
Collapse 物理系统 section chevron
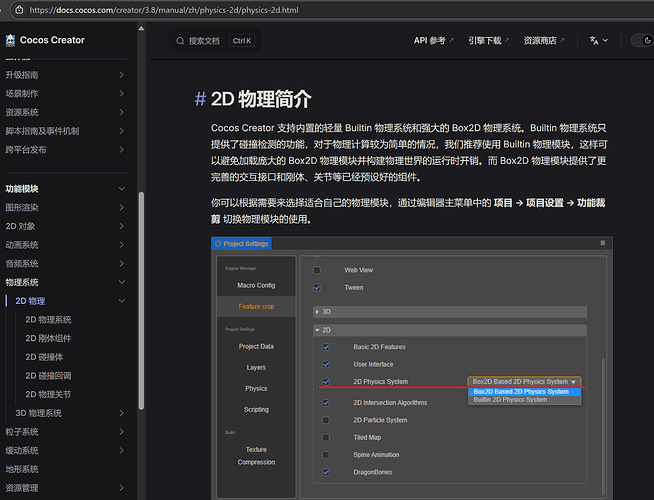(121, 282)
